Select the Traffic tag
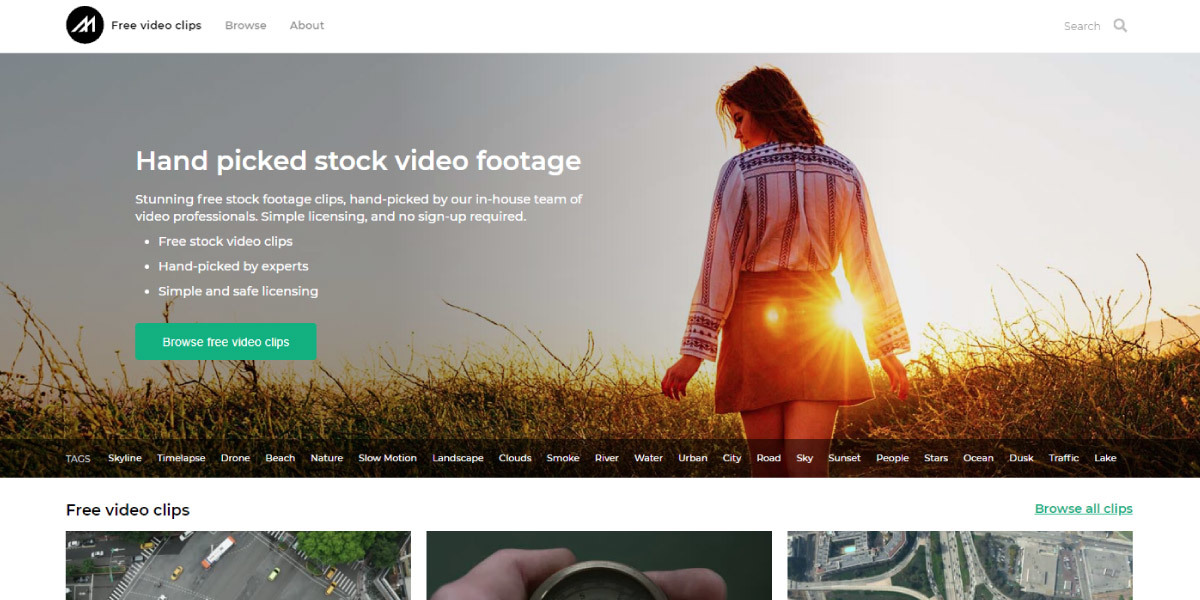Viewport: 1200px width, 600px height. click(x=1064, y=458)
